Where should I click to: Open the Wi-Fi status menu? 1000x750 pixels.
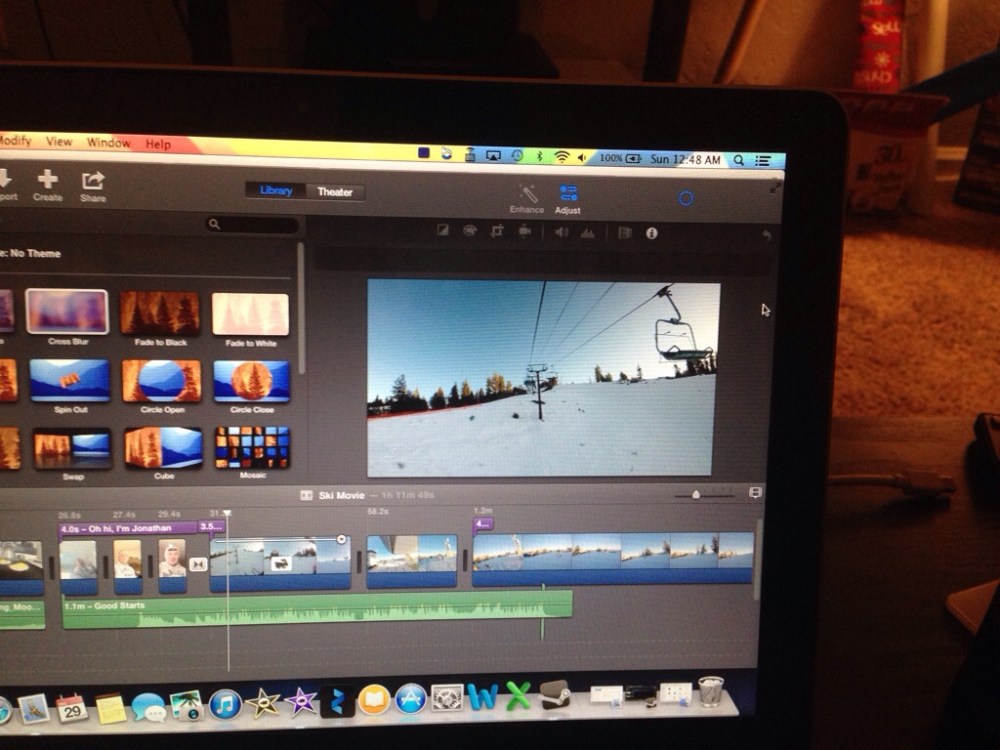[562, 157]
